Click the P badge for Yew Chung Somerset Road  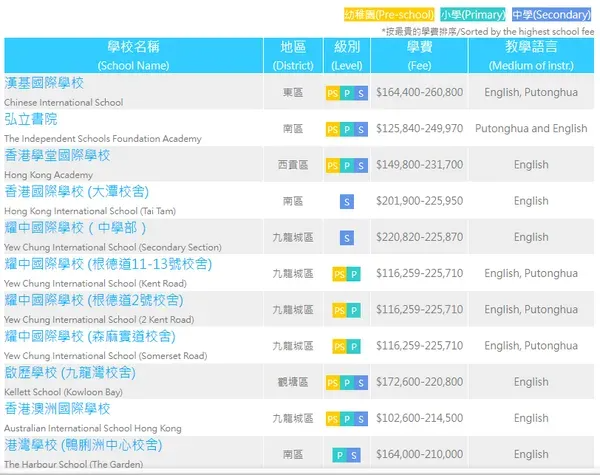(354, 347)
